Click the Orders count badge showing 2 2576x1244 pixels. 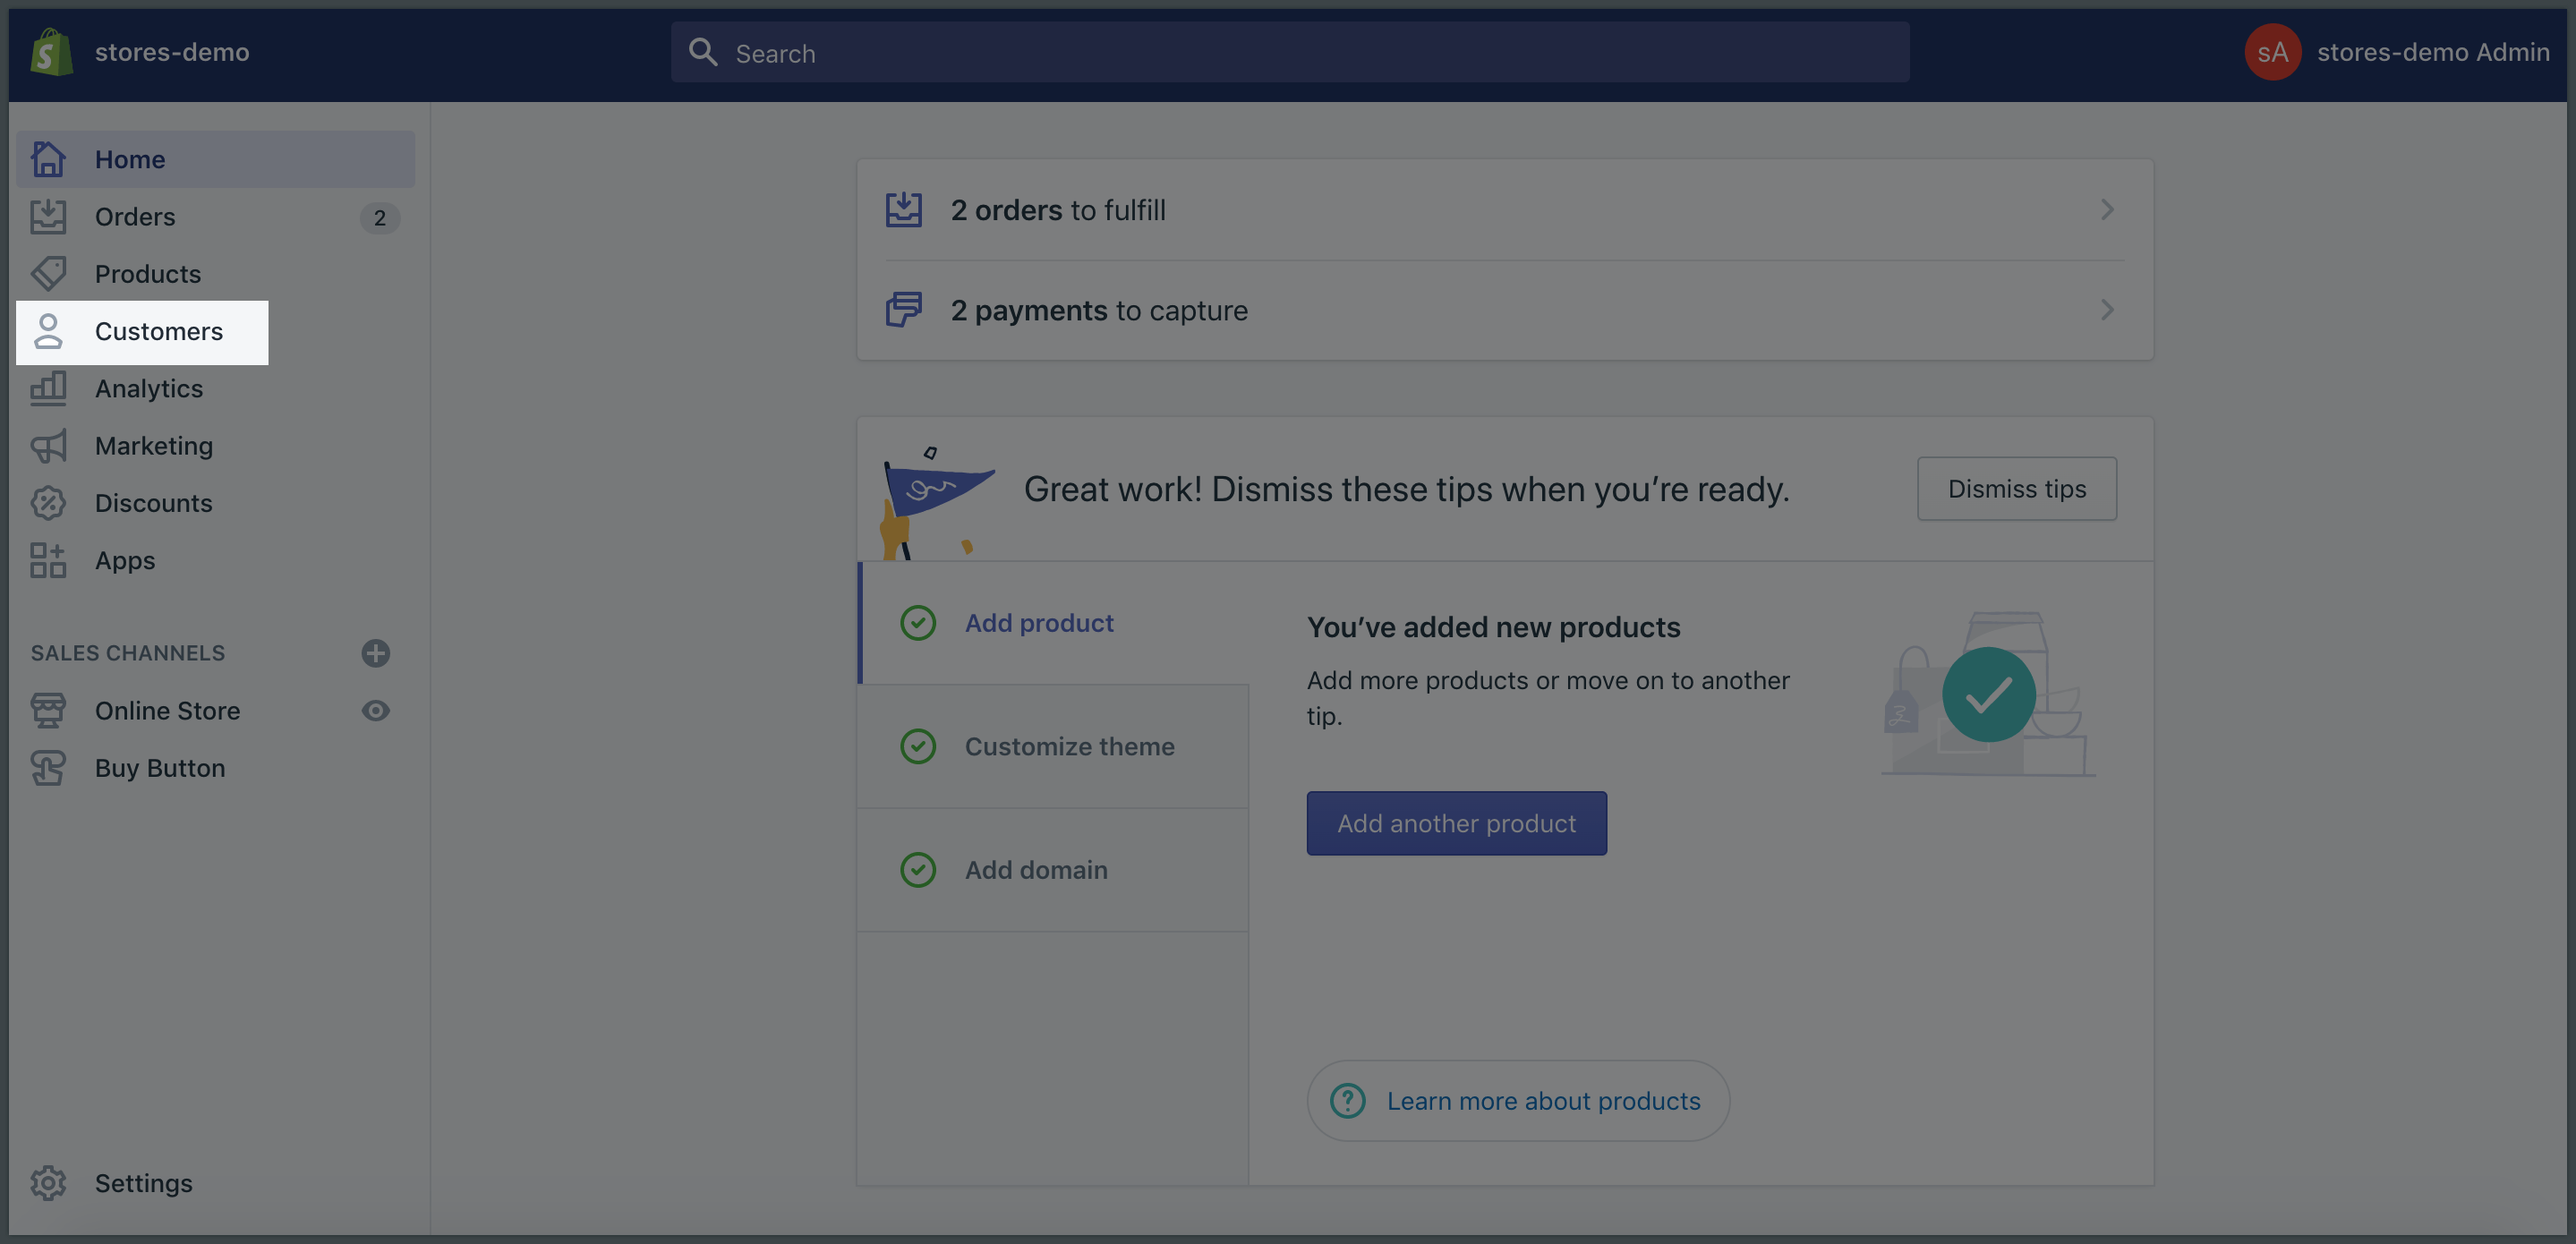[380, 217]
